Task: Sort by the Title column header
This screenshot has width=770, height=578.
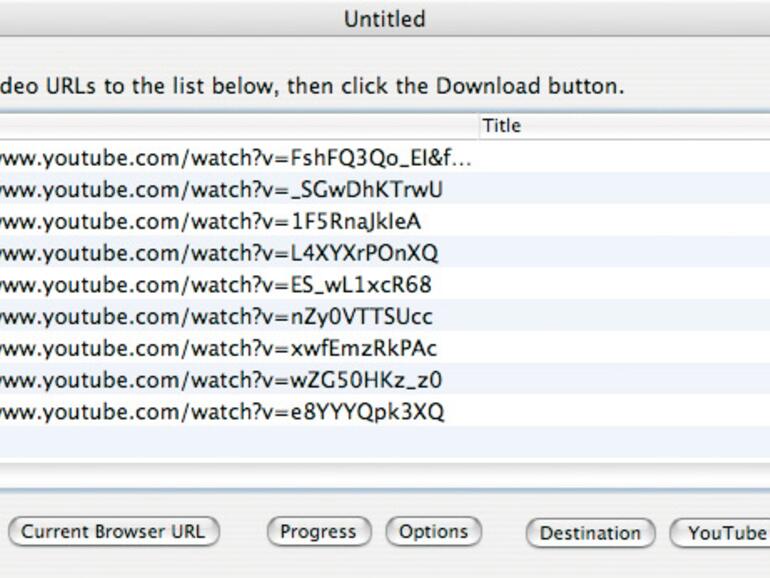Action: point(620,126)
